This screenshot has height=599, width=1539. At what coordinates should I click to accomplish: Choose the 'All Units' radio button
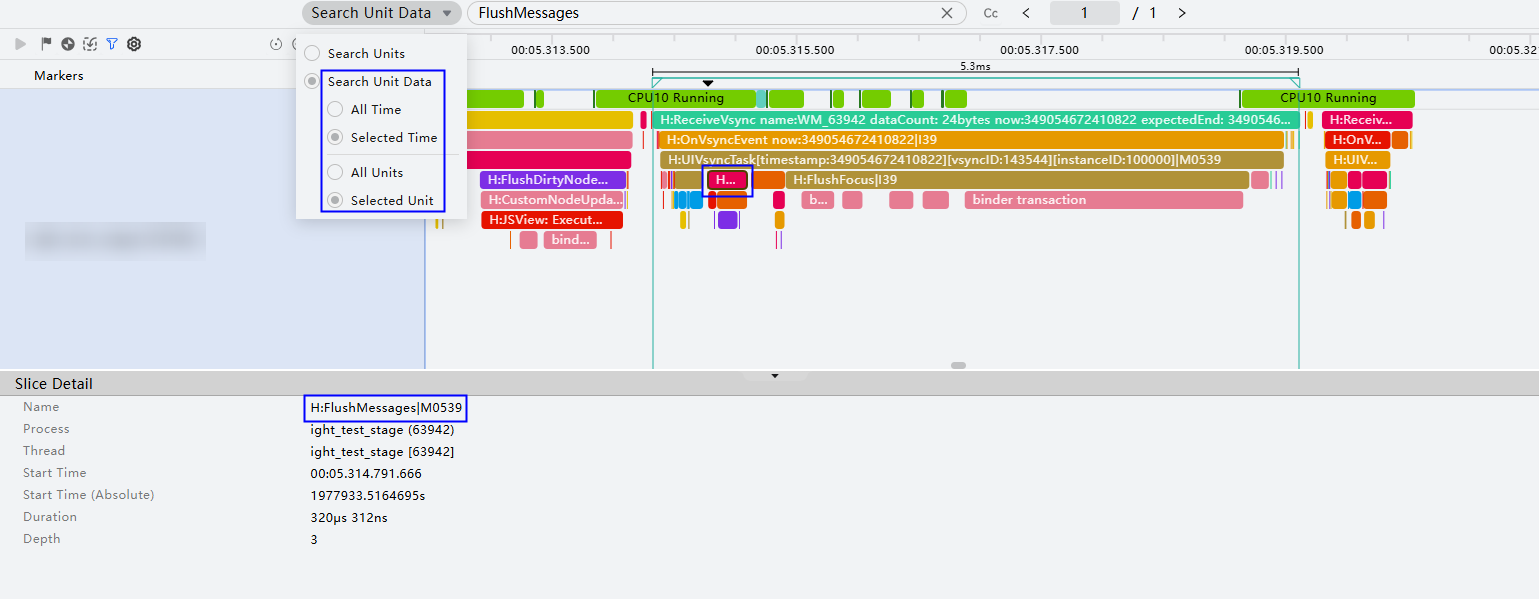[335, 172]
